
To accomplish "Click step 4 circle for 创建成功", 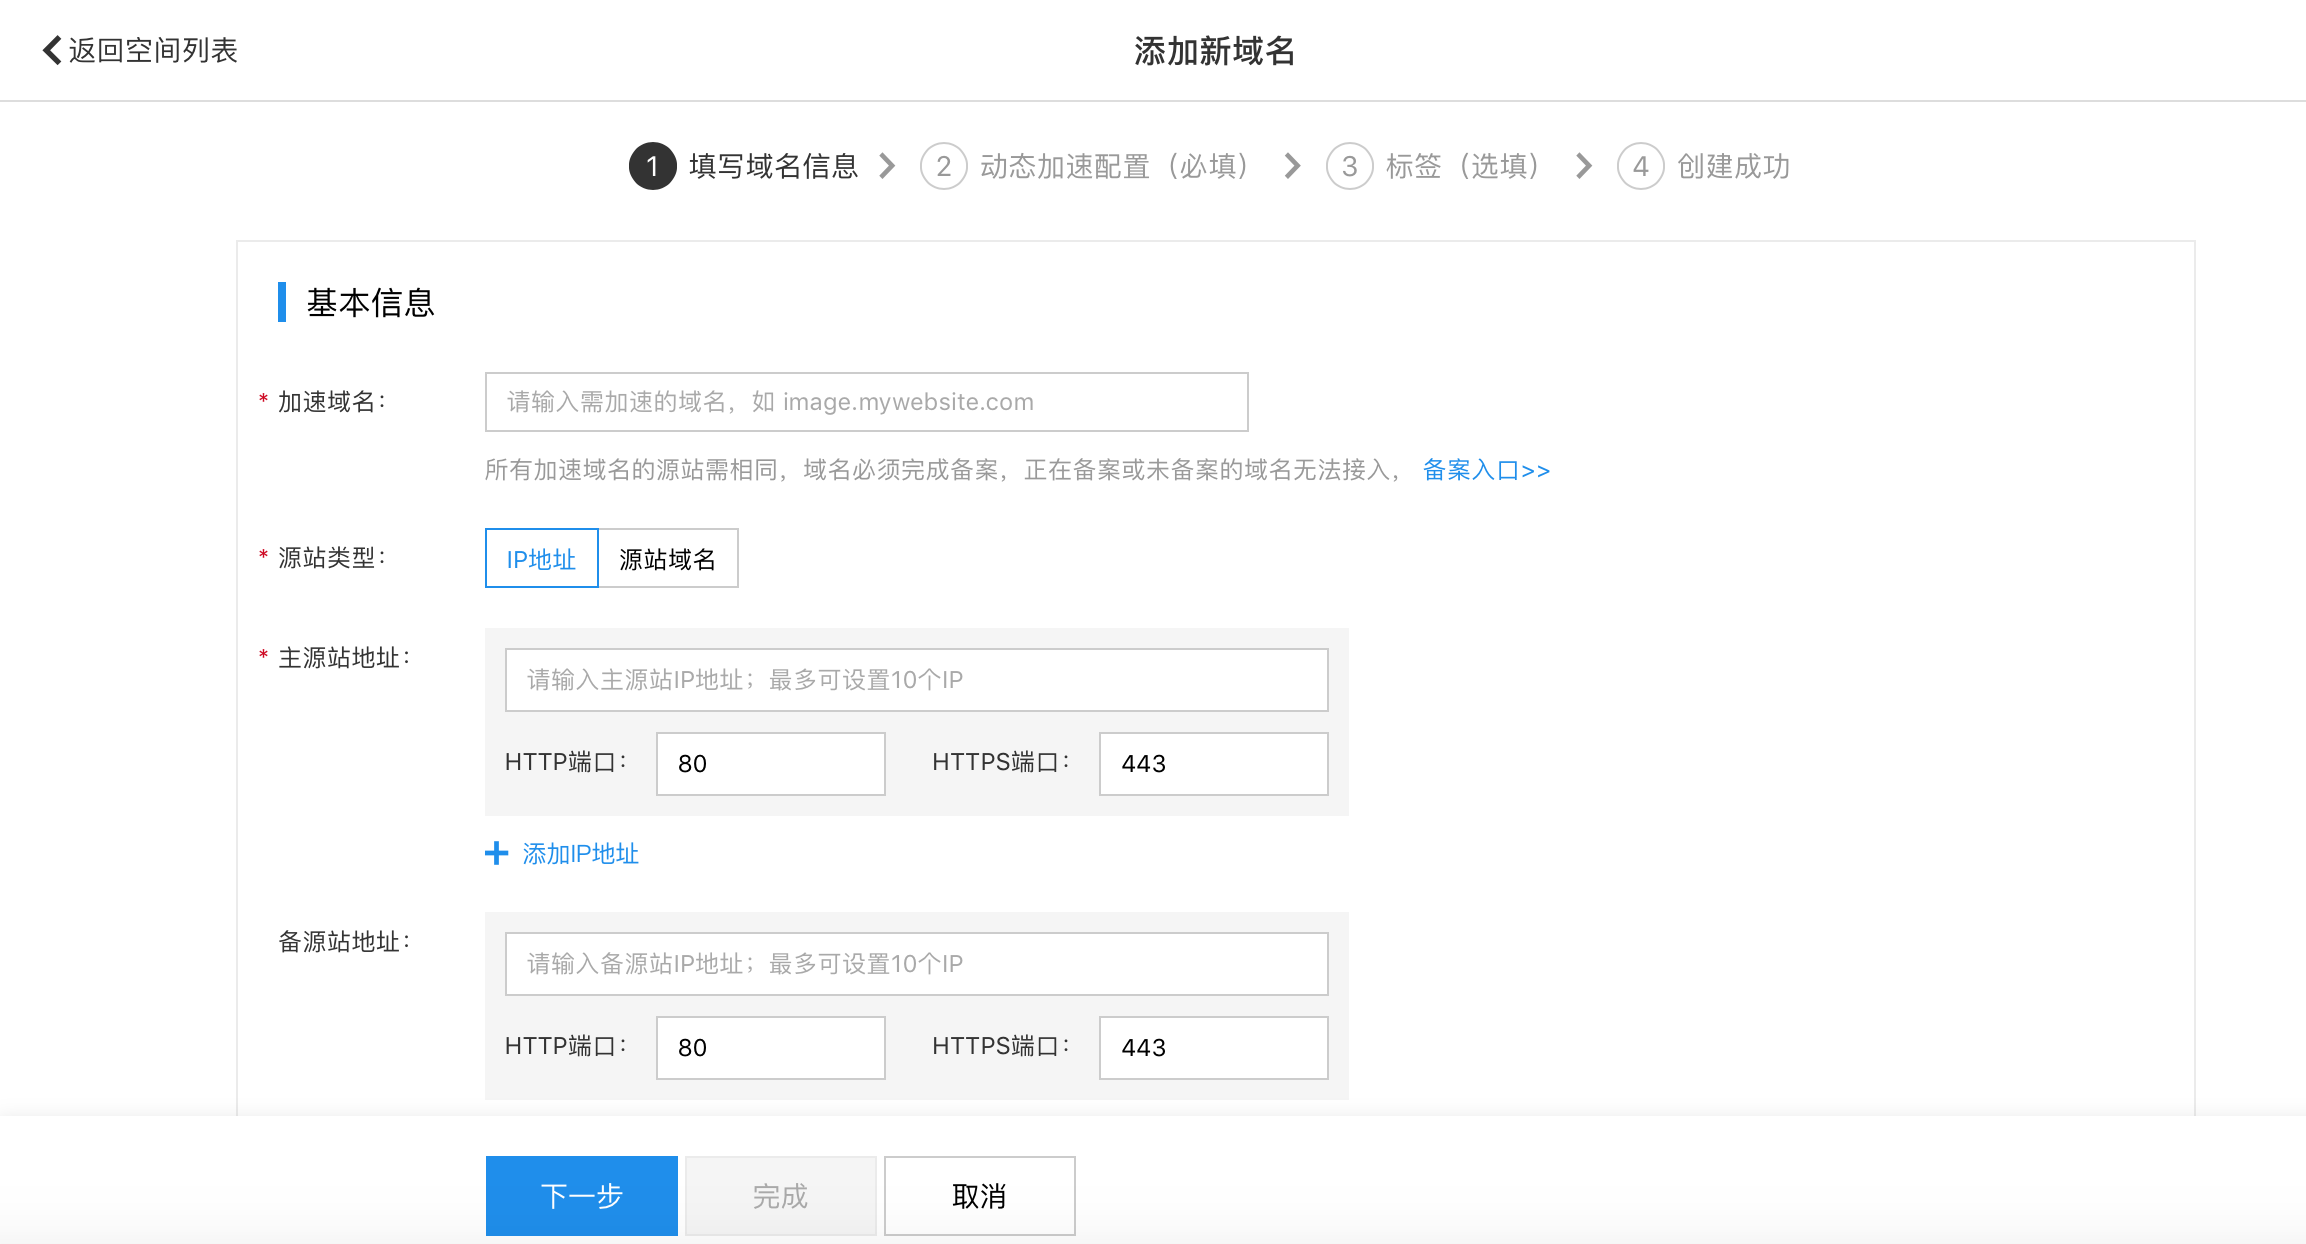I will (x=1640, y=166).
